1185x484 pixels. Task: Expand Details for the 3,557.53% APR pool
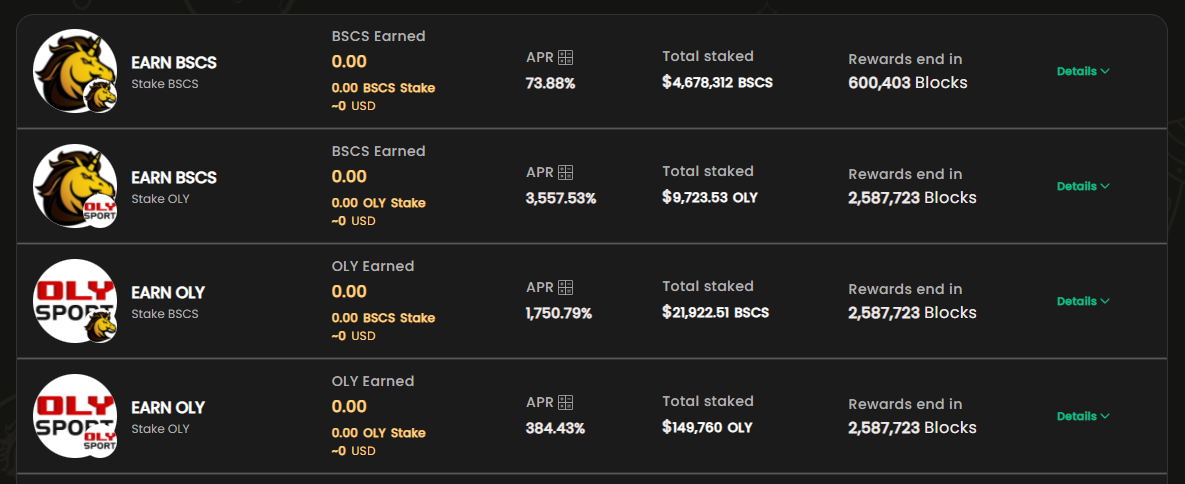coord(1083,186)
